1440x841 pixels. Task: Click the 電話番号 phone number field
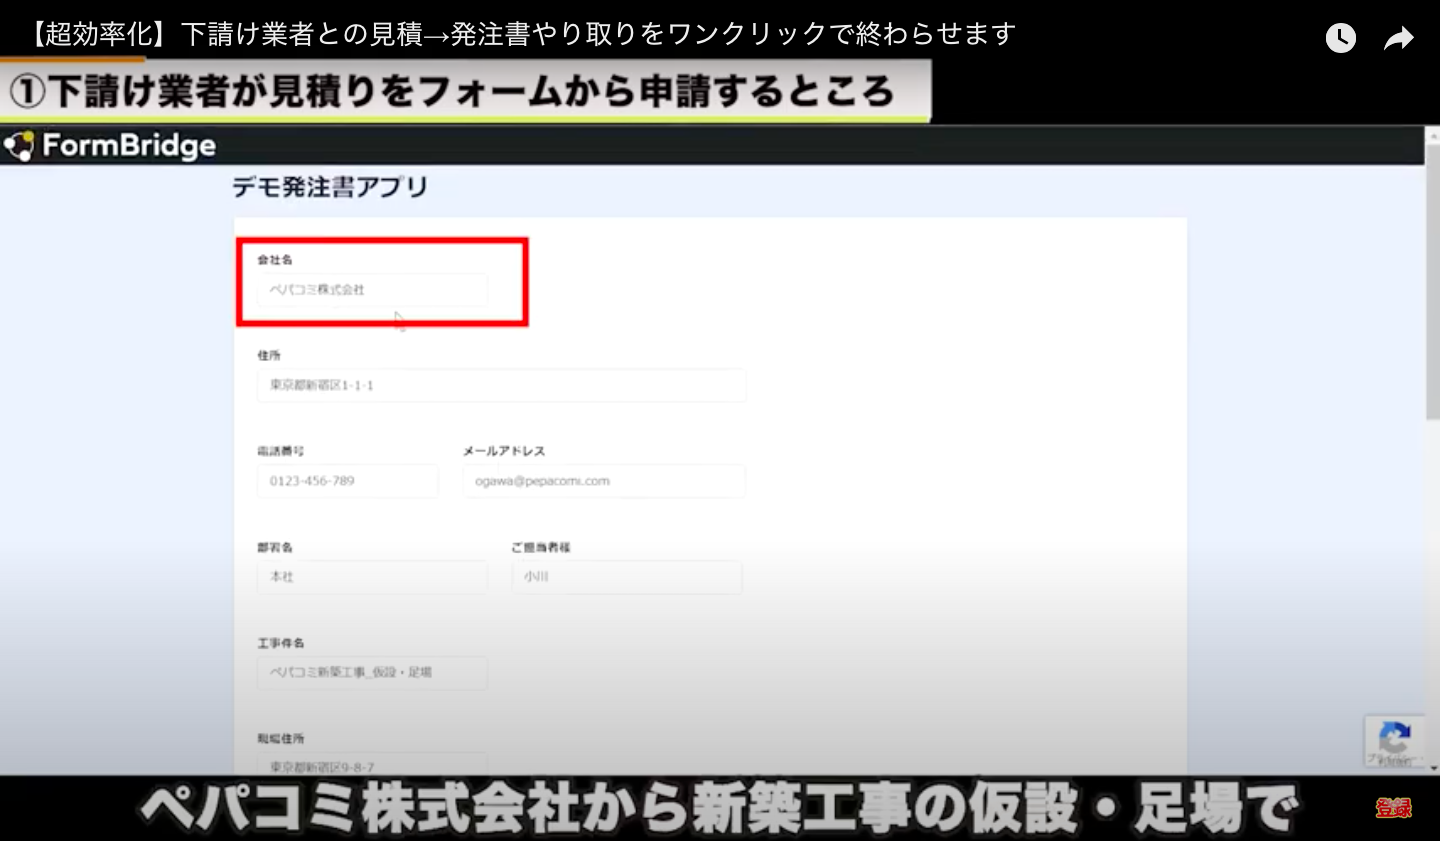point(347,481)
